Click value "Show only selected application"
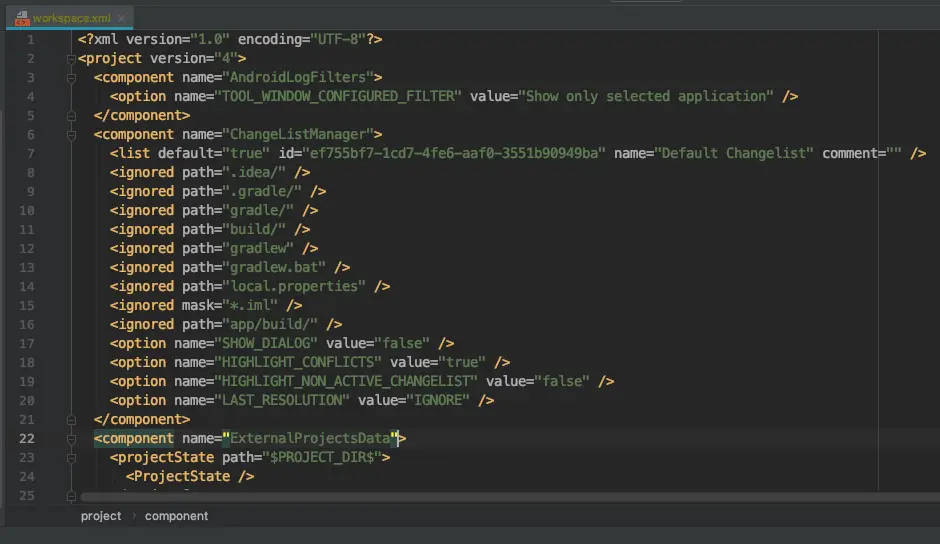 [646, 97]
